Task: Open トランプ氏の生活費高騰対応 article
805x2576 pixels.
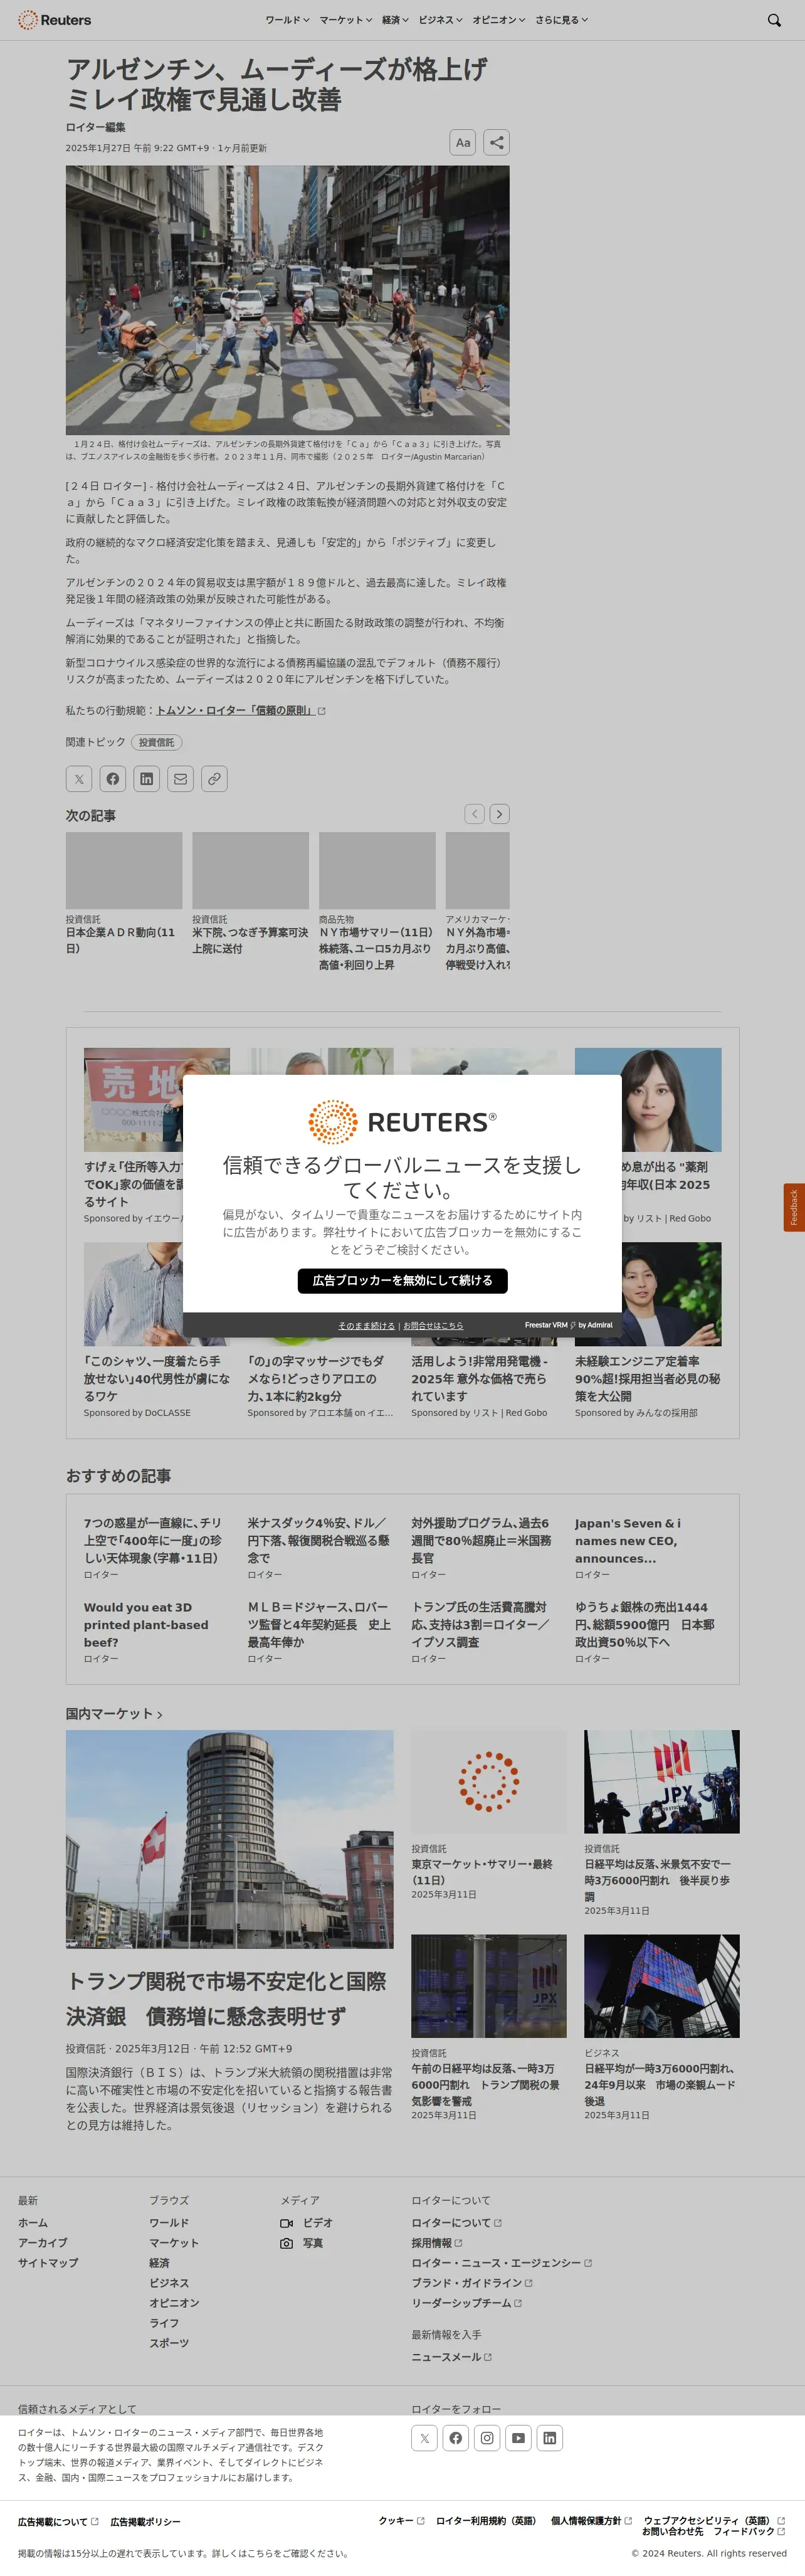Action: (481, 1625)
